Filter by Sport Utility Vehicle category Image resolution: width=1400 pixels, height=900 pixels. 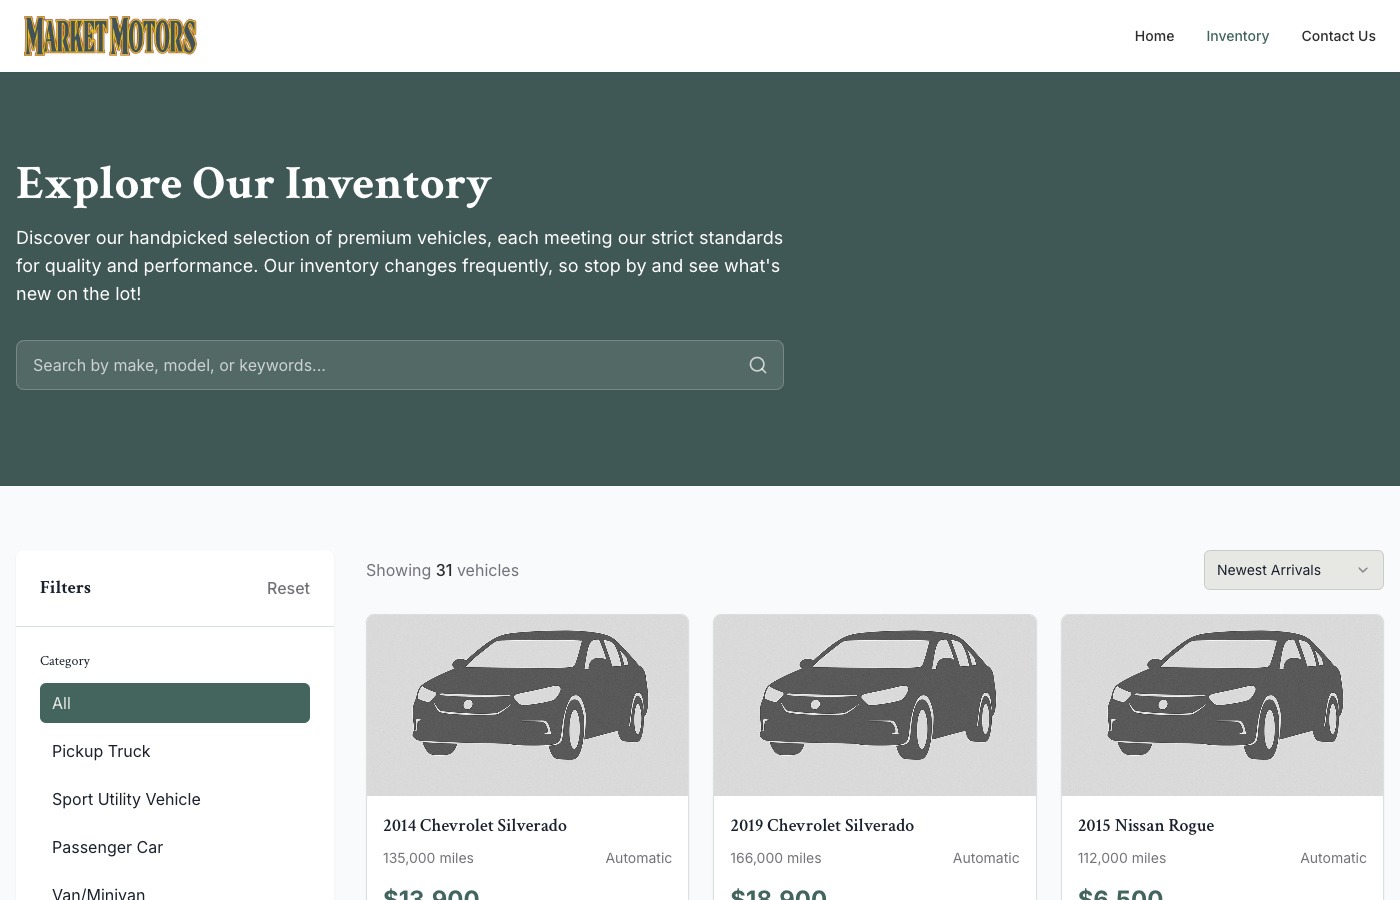pyautogui.click(x=175, y=799)
